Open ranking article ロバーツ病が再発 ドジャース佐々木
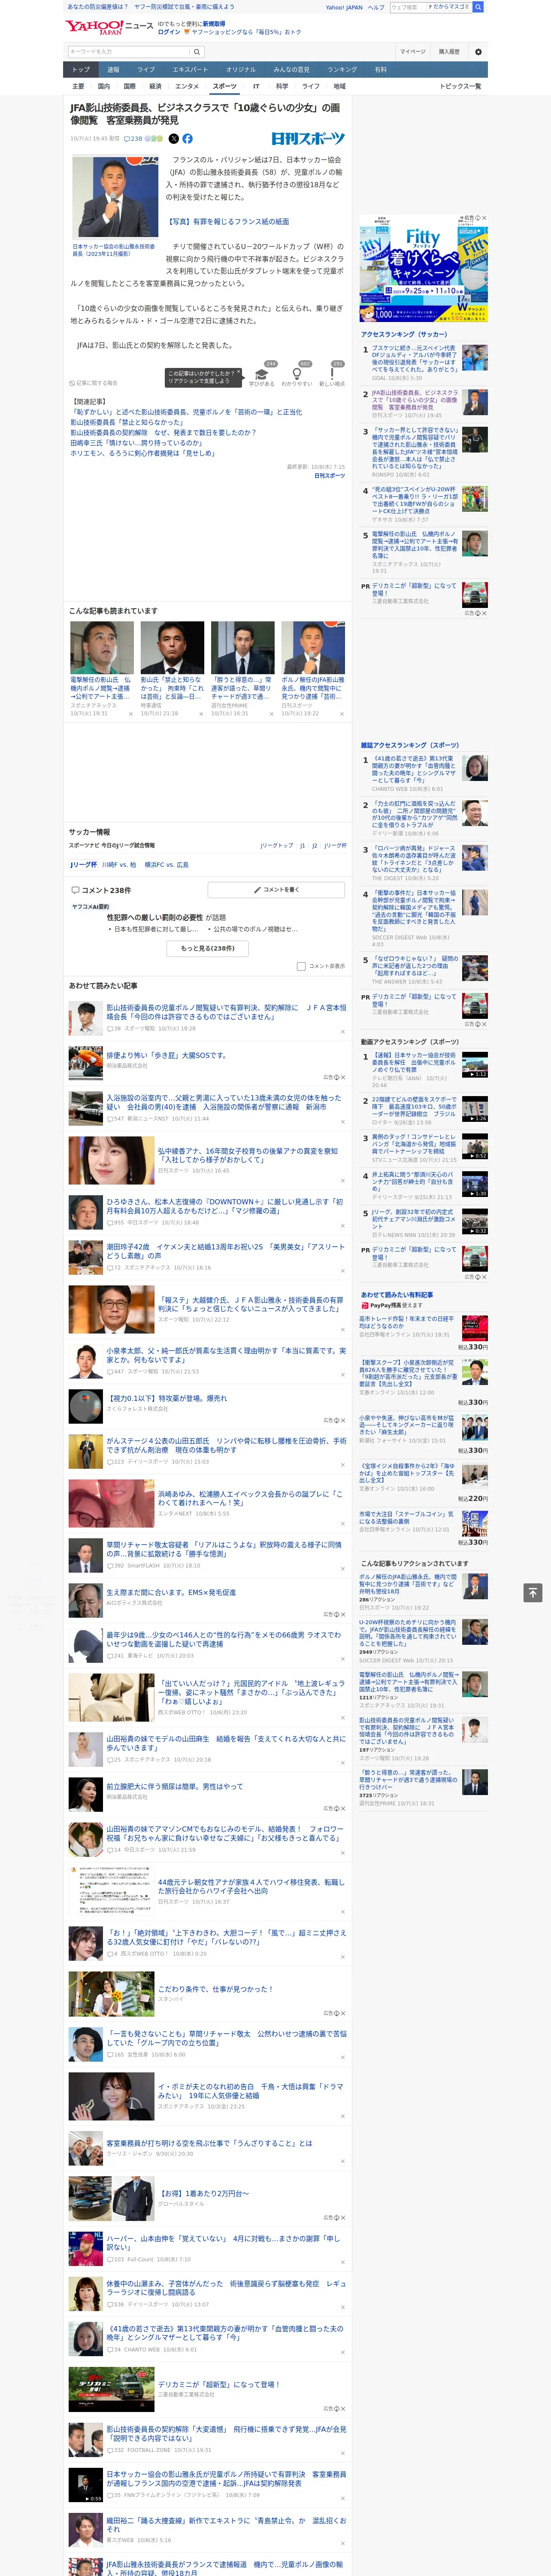Viewport: 551px width, 2576px height. pyautogui.click(x=414, y=859)
